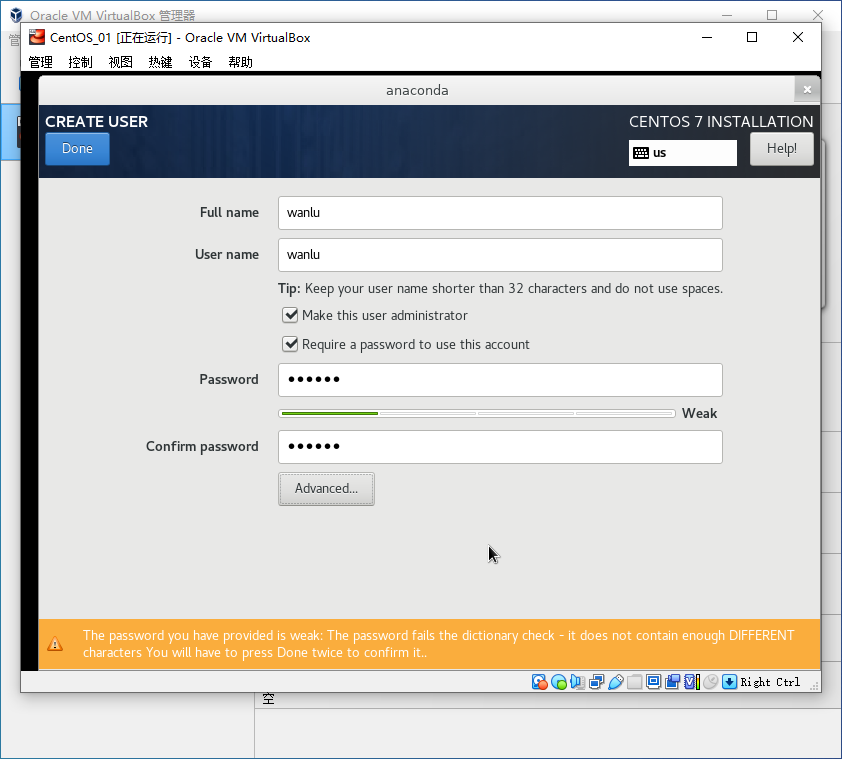Click the weak password warning message
Viewport: 842px width, 759px height.
(x=438, y=644)
